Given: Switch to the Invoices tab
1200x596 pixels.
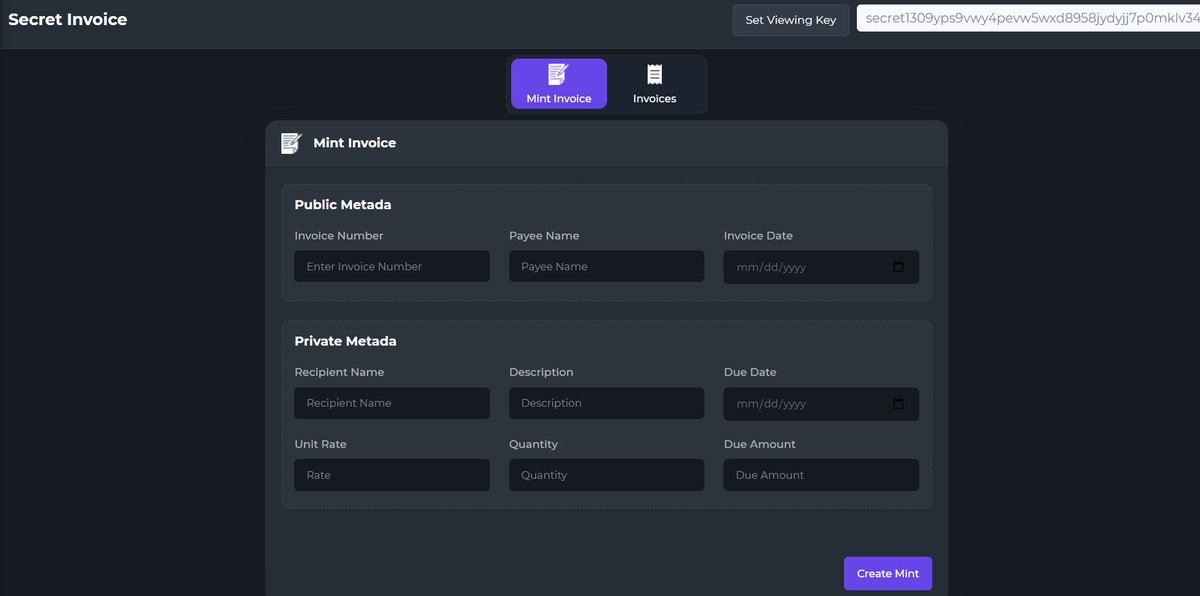Looking at the screenshot, I should [654, 83].
